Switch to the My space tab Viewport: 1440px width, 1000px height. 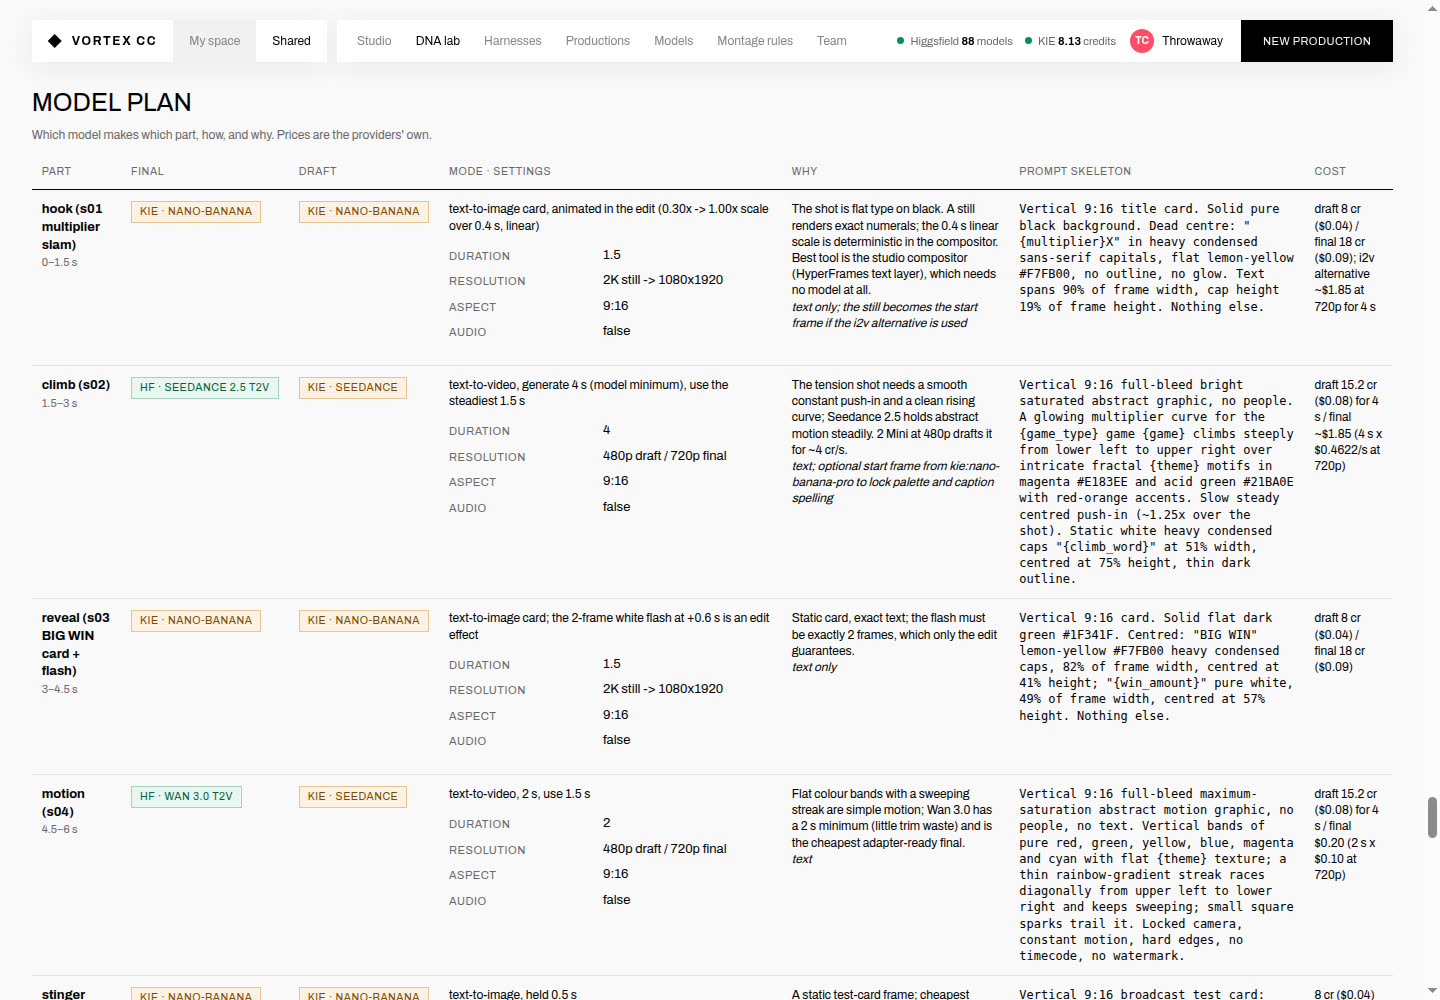tap(215, 41)
